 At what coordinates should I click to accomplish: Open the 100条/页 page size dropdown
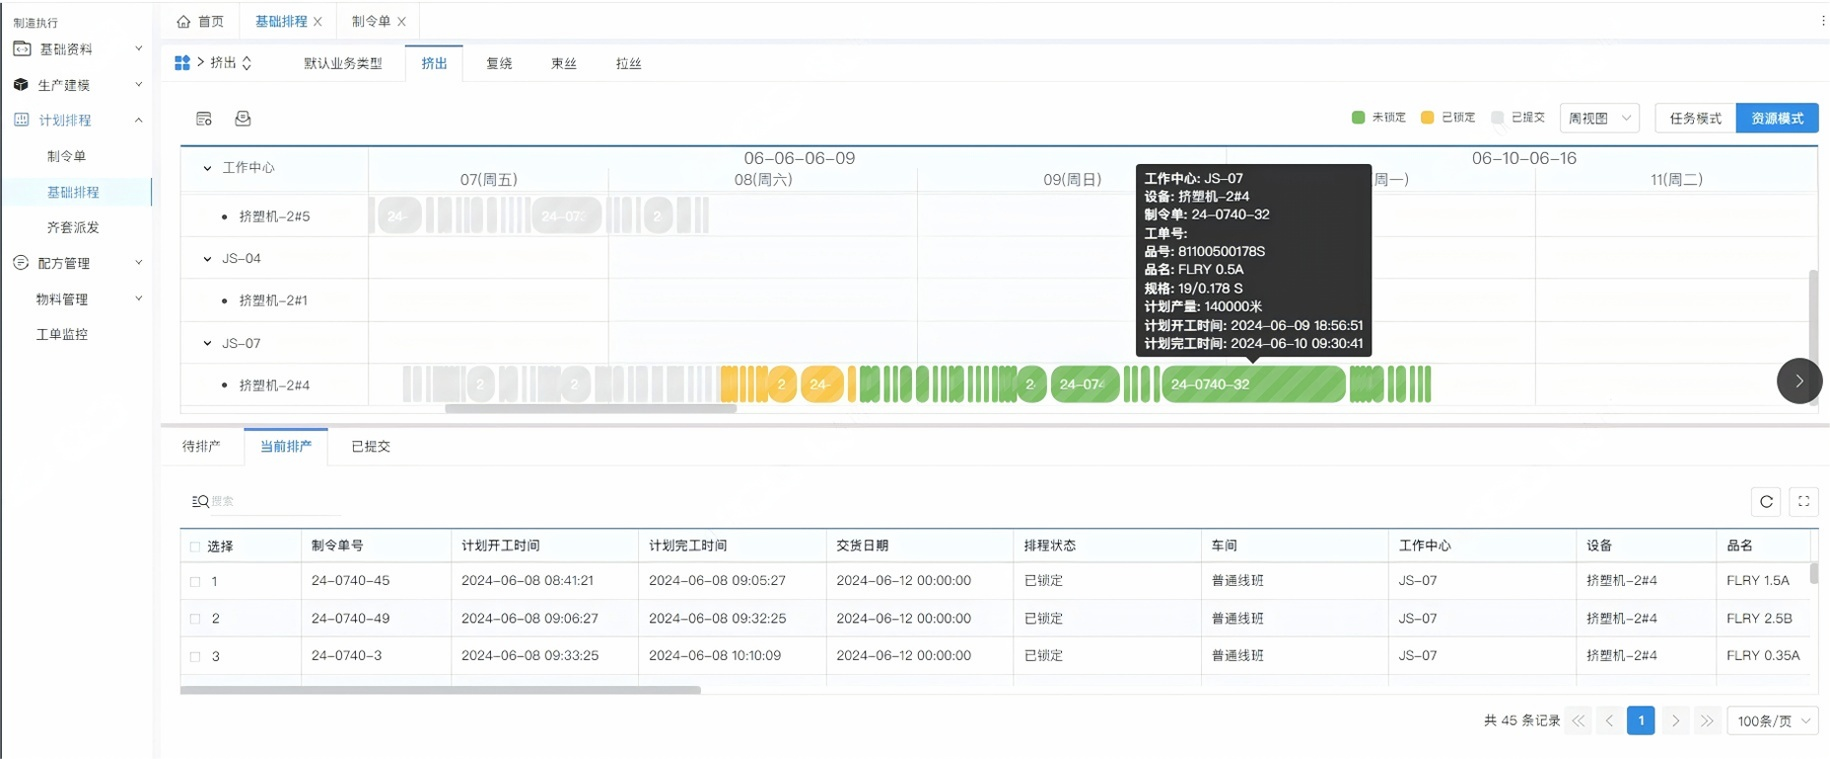[1773, 721]
